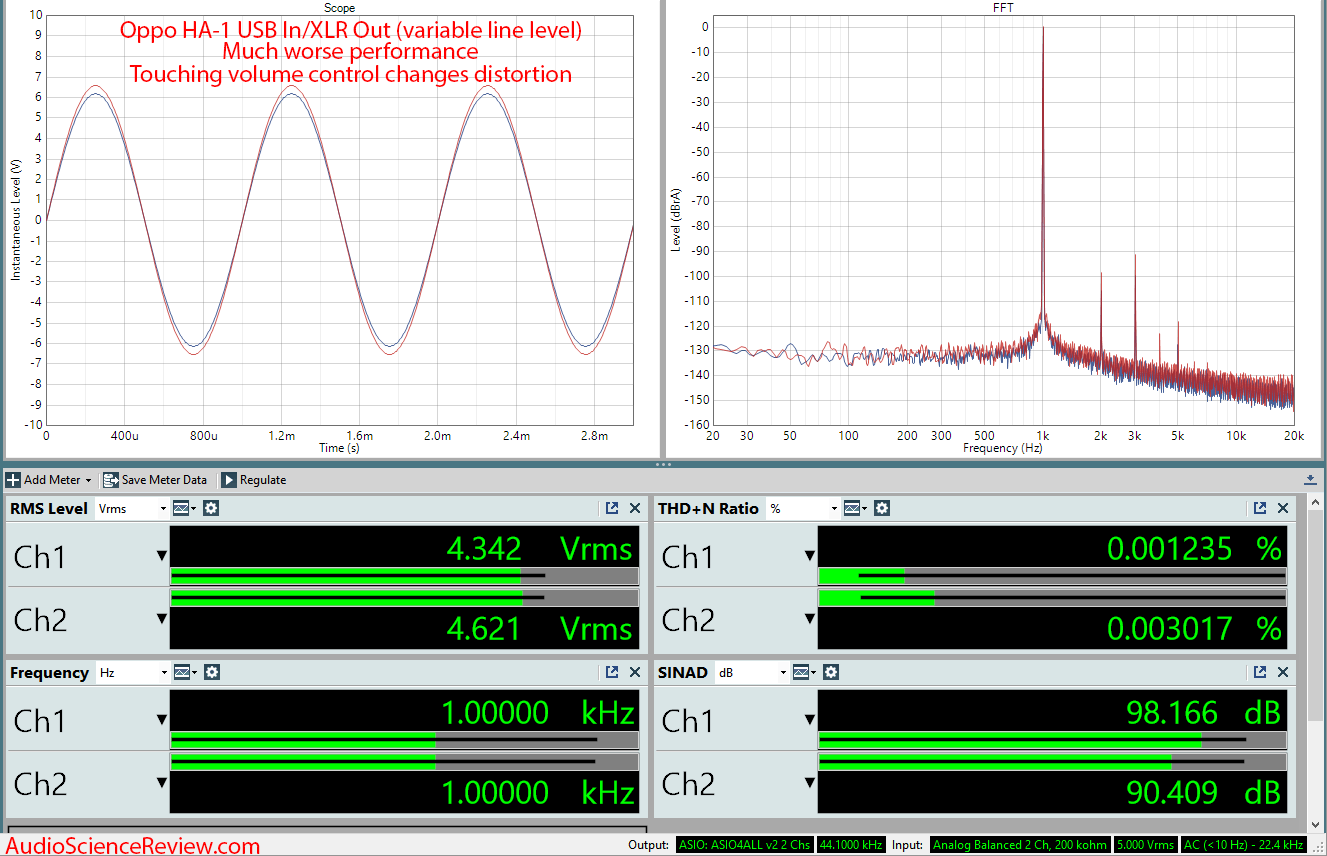
Task: Expand SINAD Ch1 triangle menu
Action: pyautogui.click(x=809, y=720)
